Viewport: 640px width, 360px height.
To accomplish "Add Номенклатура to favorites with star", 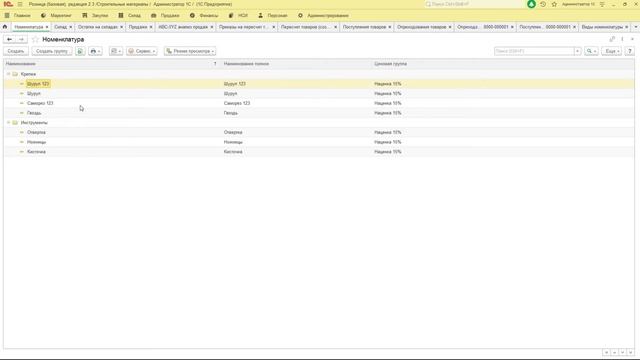I will pos(35,40).
